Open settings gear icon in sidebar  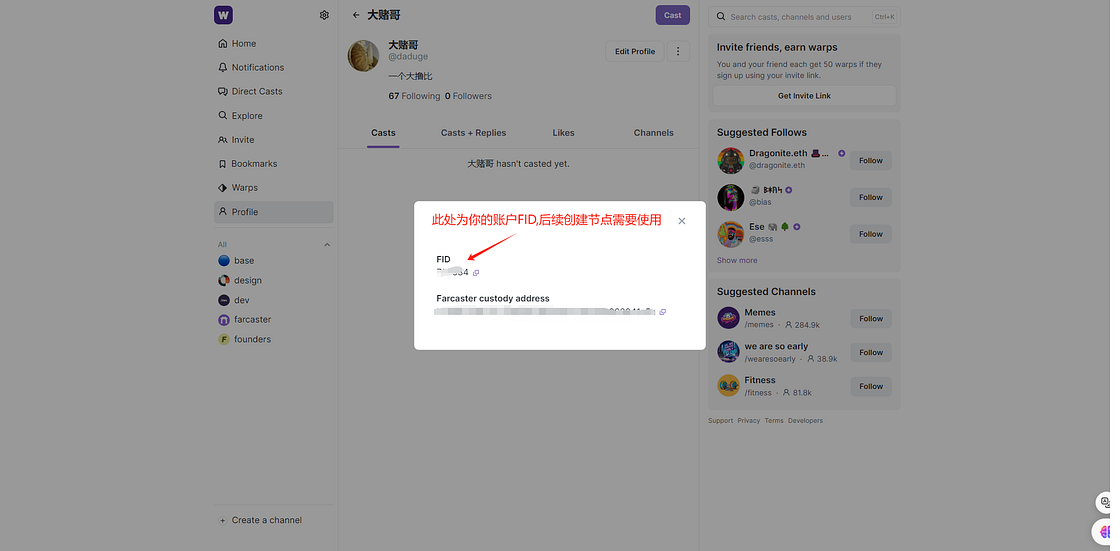(324, 15)
